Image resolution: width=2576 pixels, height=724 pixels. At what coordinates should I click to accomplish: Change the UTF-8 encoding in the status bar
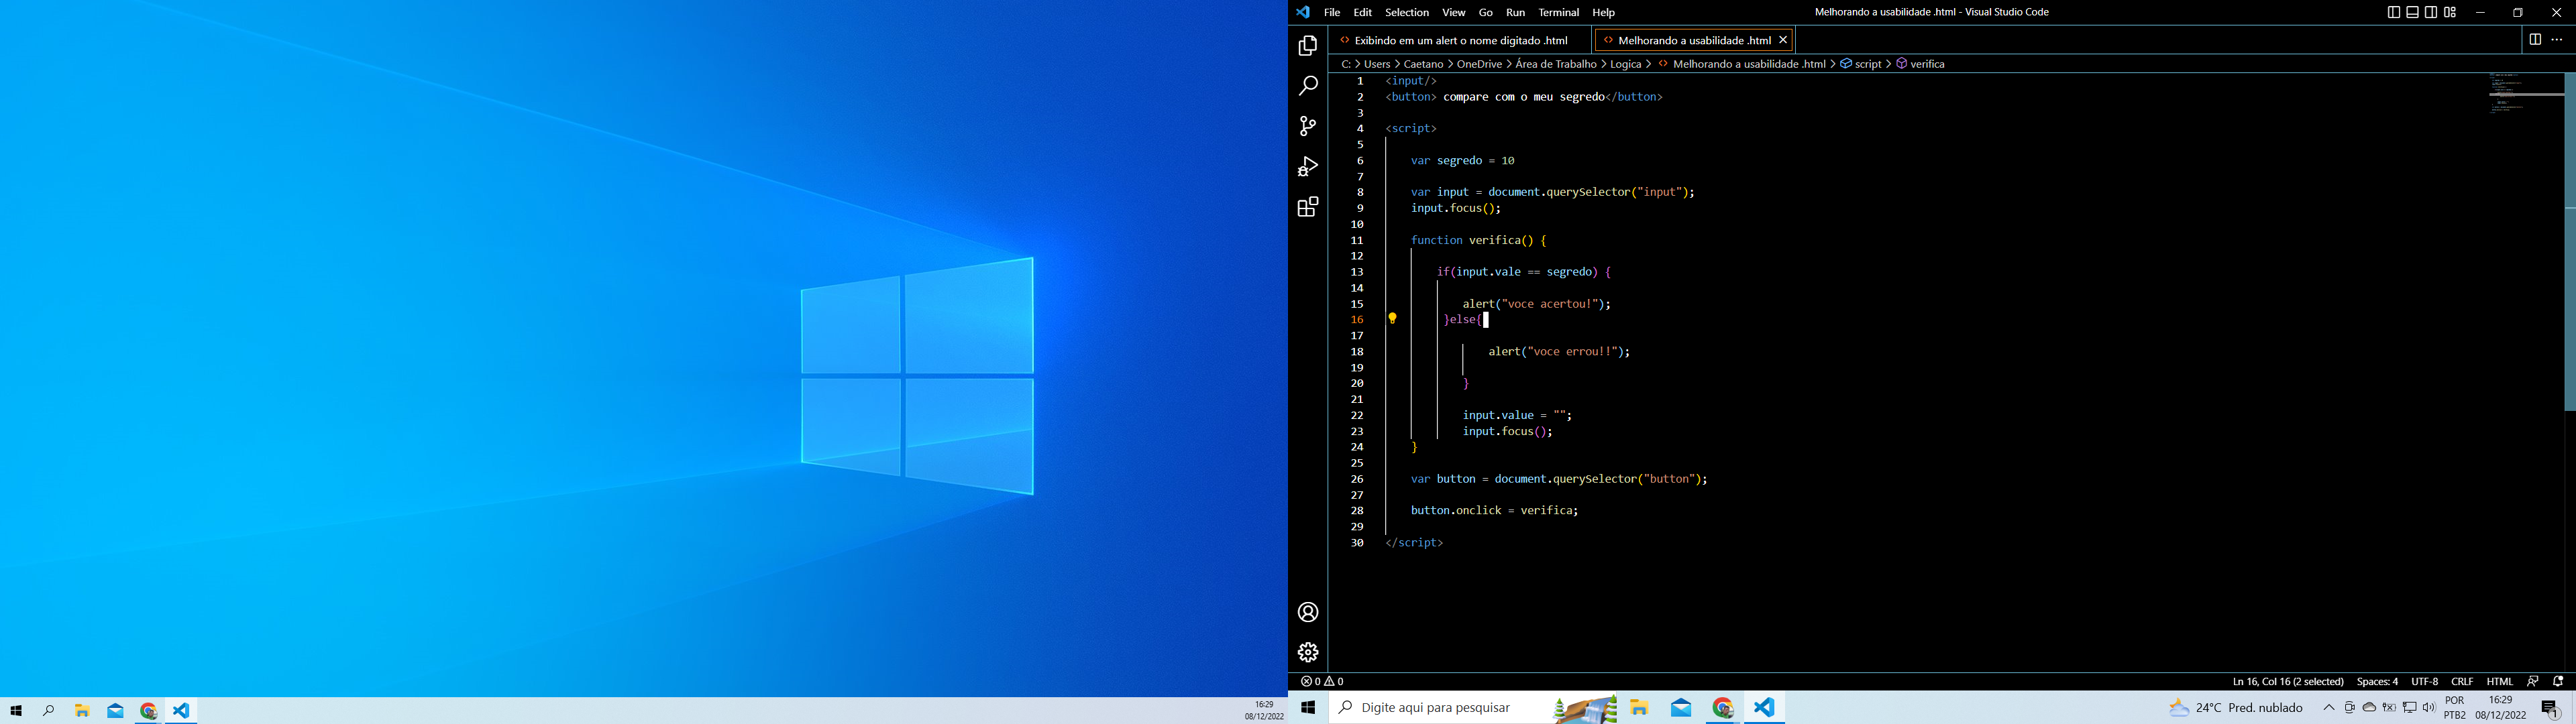click(x=2424, y=681)
